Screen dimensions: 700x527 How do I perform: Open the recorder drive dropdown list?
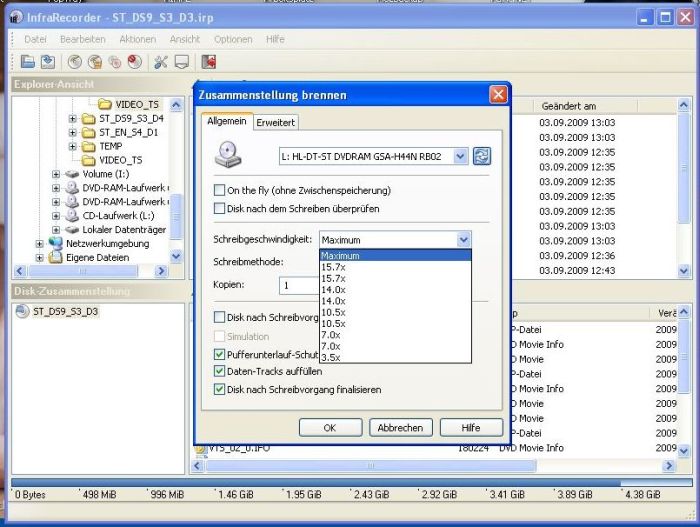pos(459,156)
